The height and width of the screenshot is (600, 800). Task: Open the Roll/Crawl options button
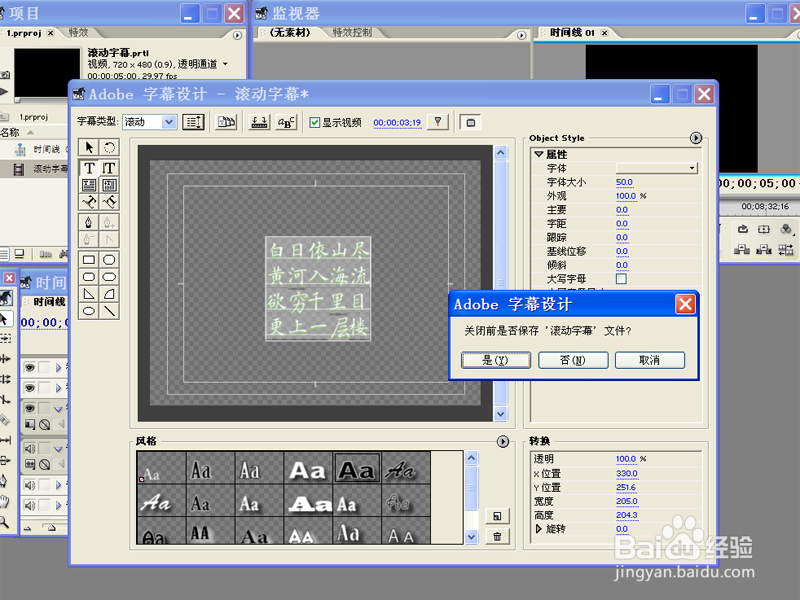click(193, 122)
